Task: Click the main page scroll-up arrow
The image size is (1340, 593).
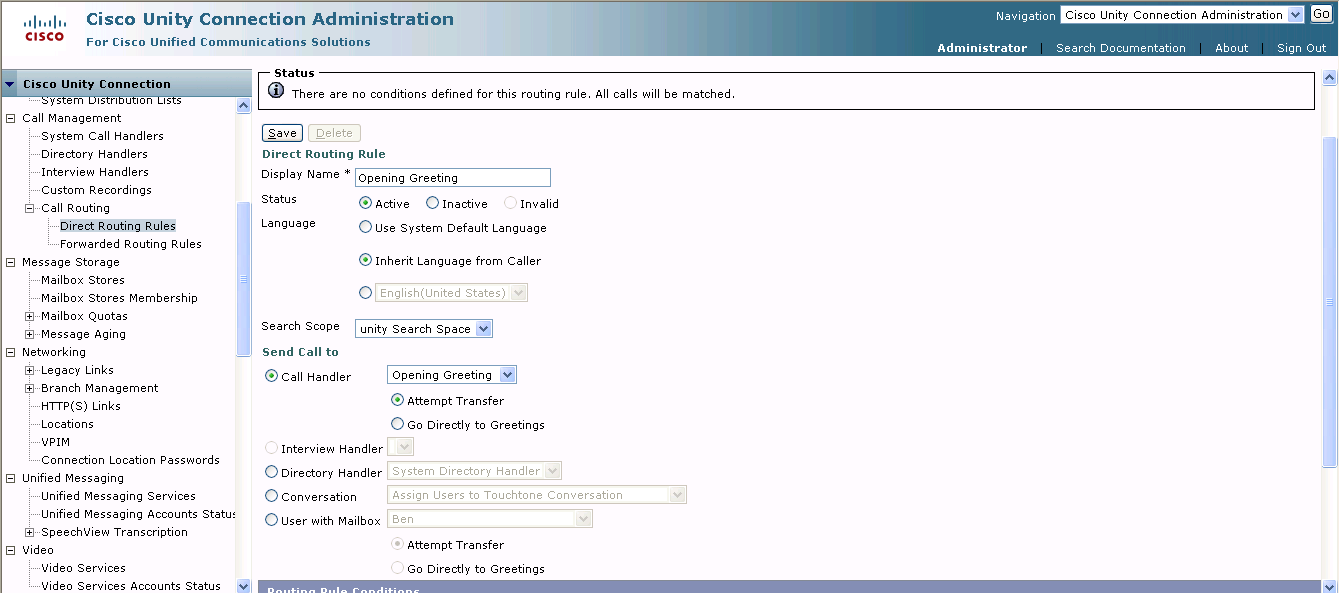Action: [x=1330, y=78]
